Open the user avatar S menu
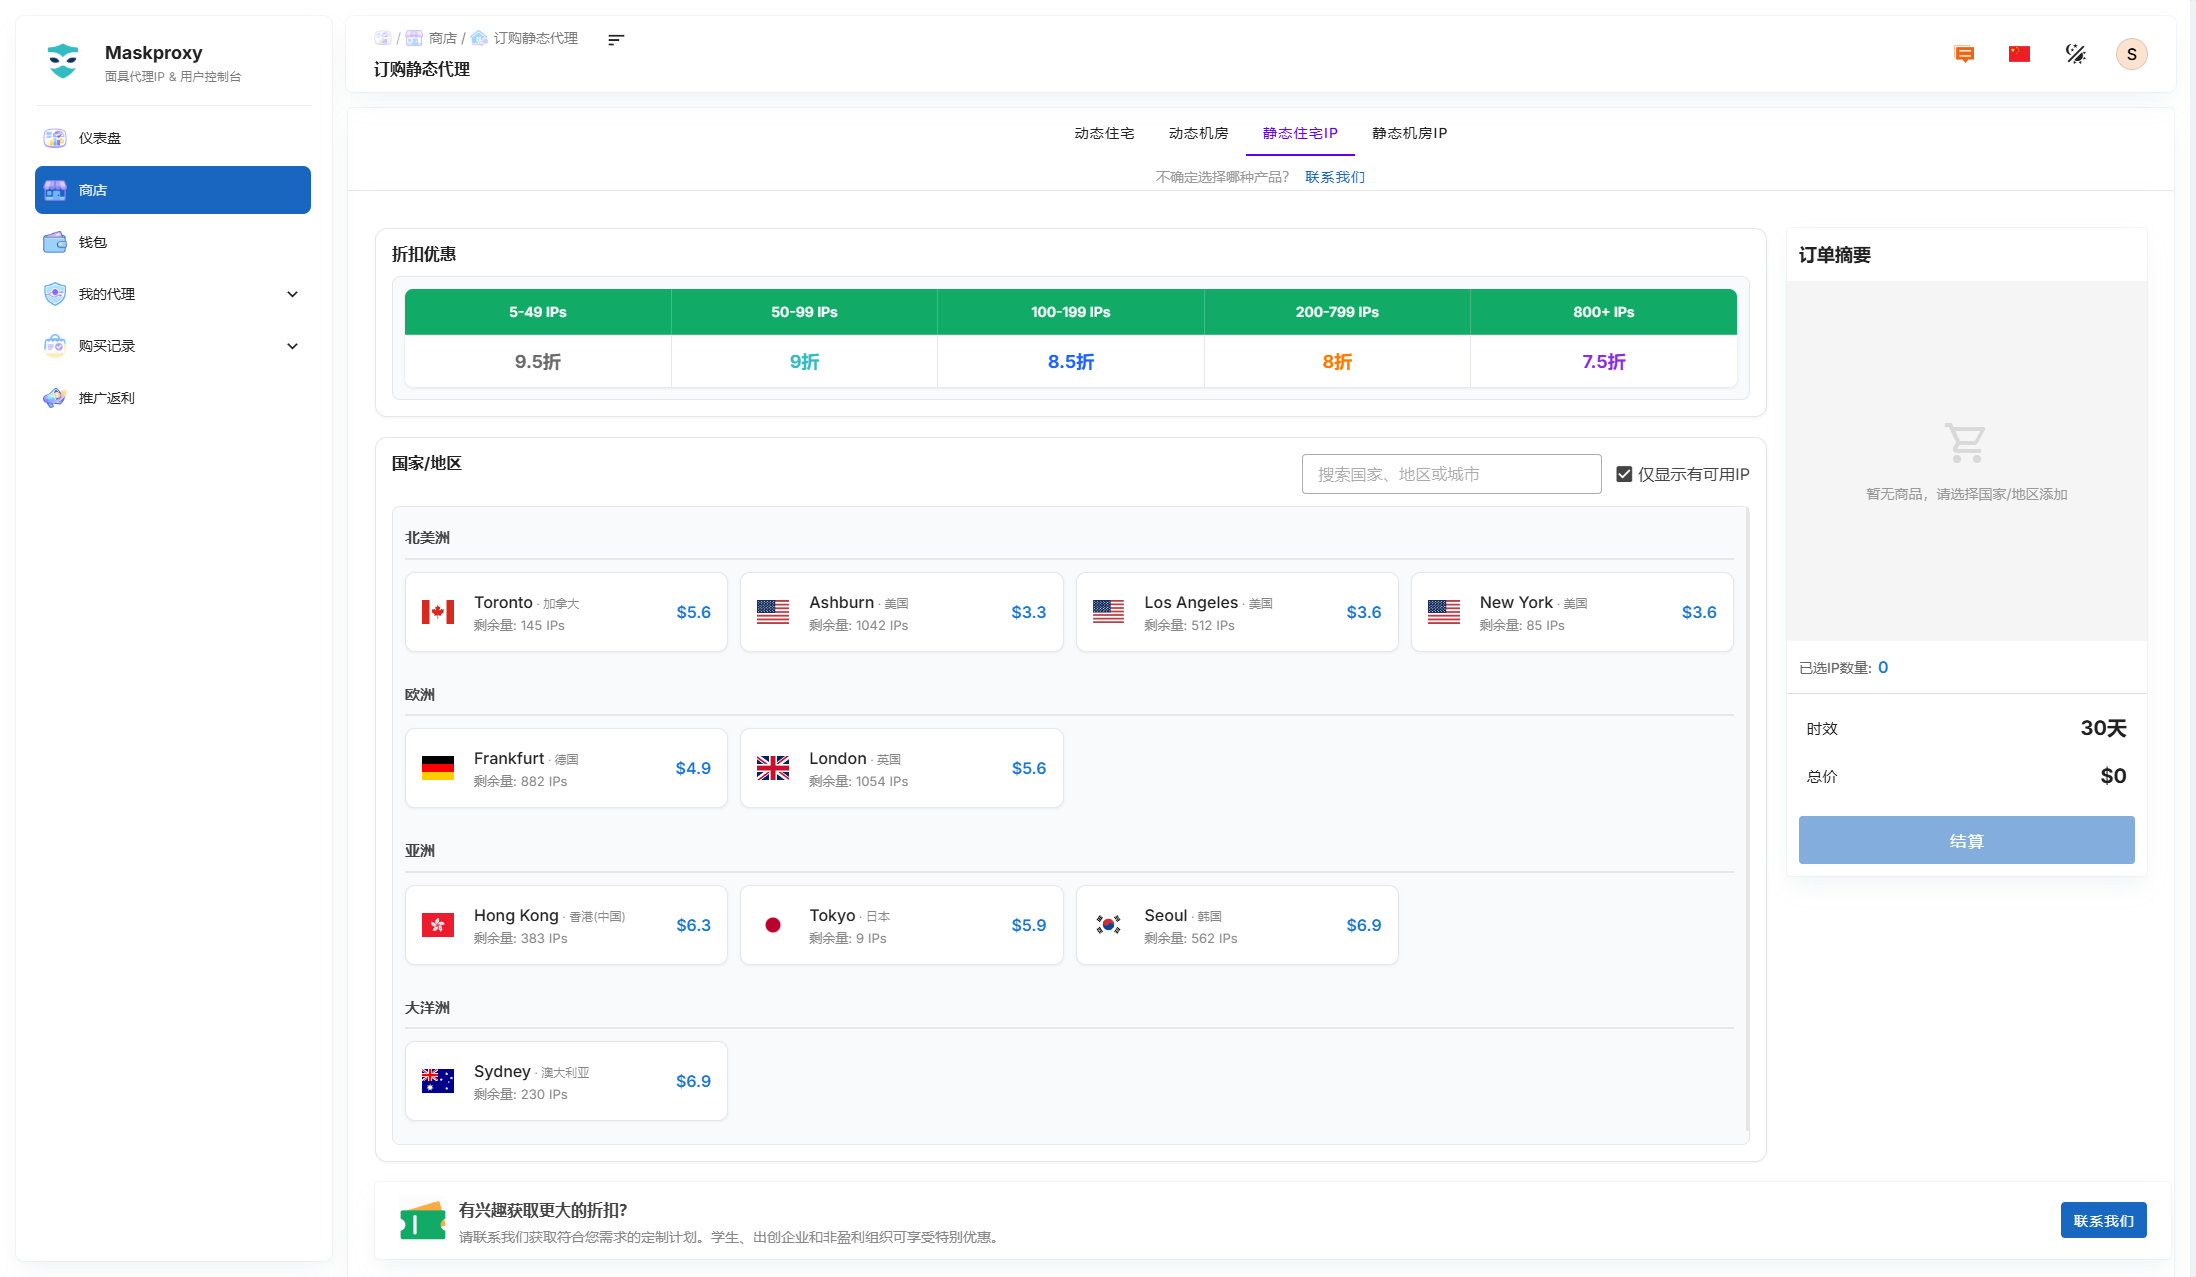 pyautogui.click(x=2131, y=54)
